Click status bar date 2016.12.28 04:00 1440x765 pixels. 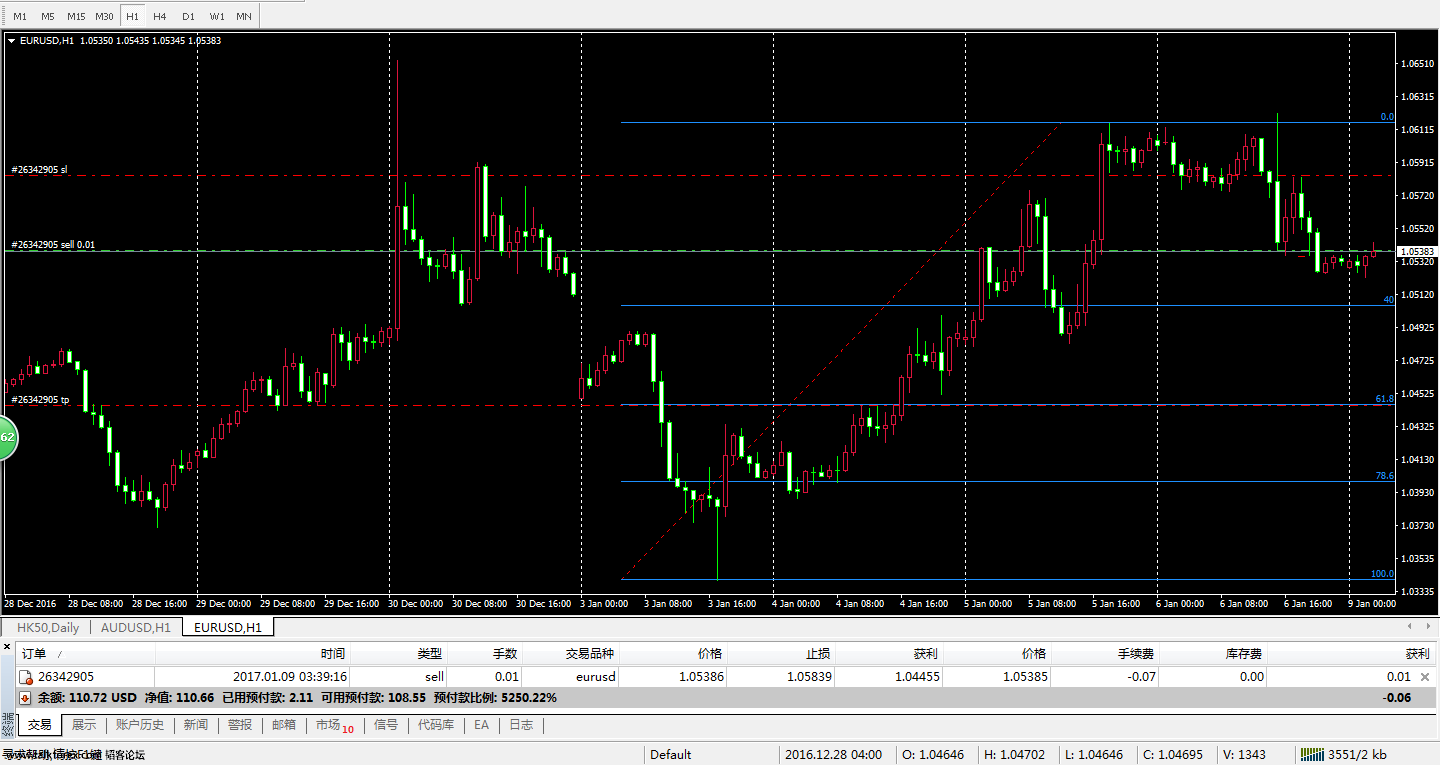pos(833,755)
